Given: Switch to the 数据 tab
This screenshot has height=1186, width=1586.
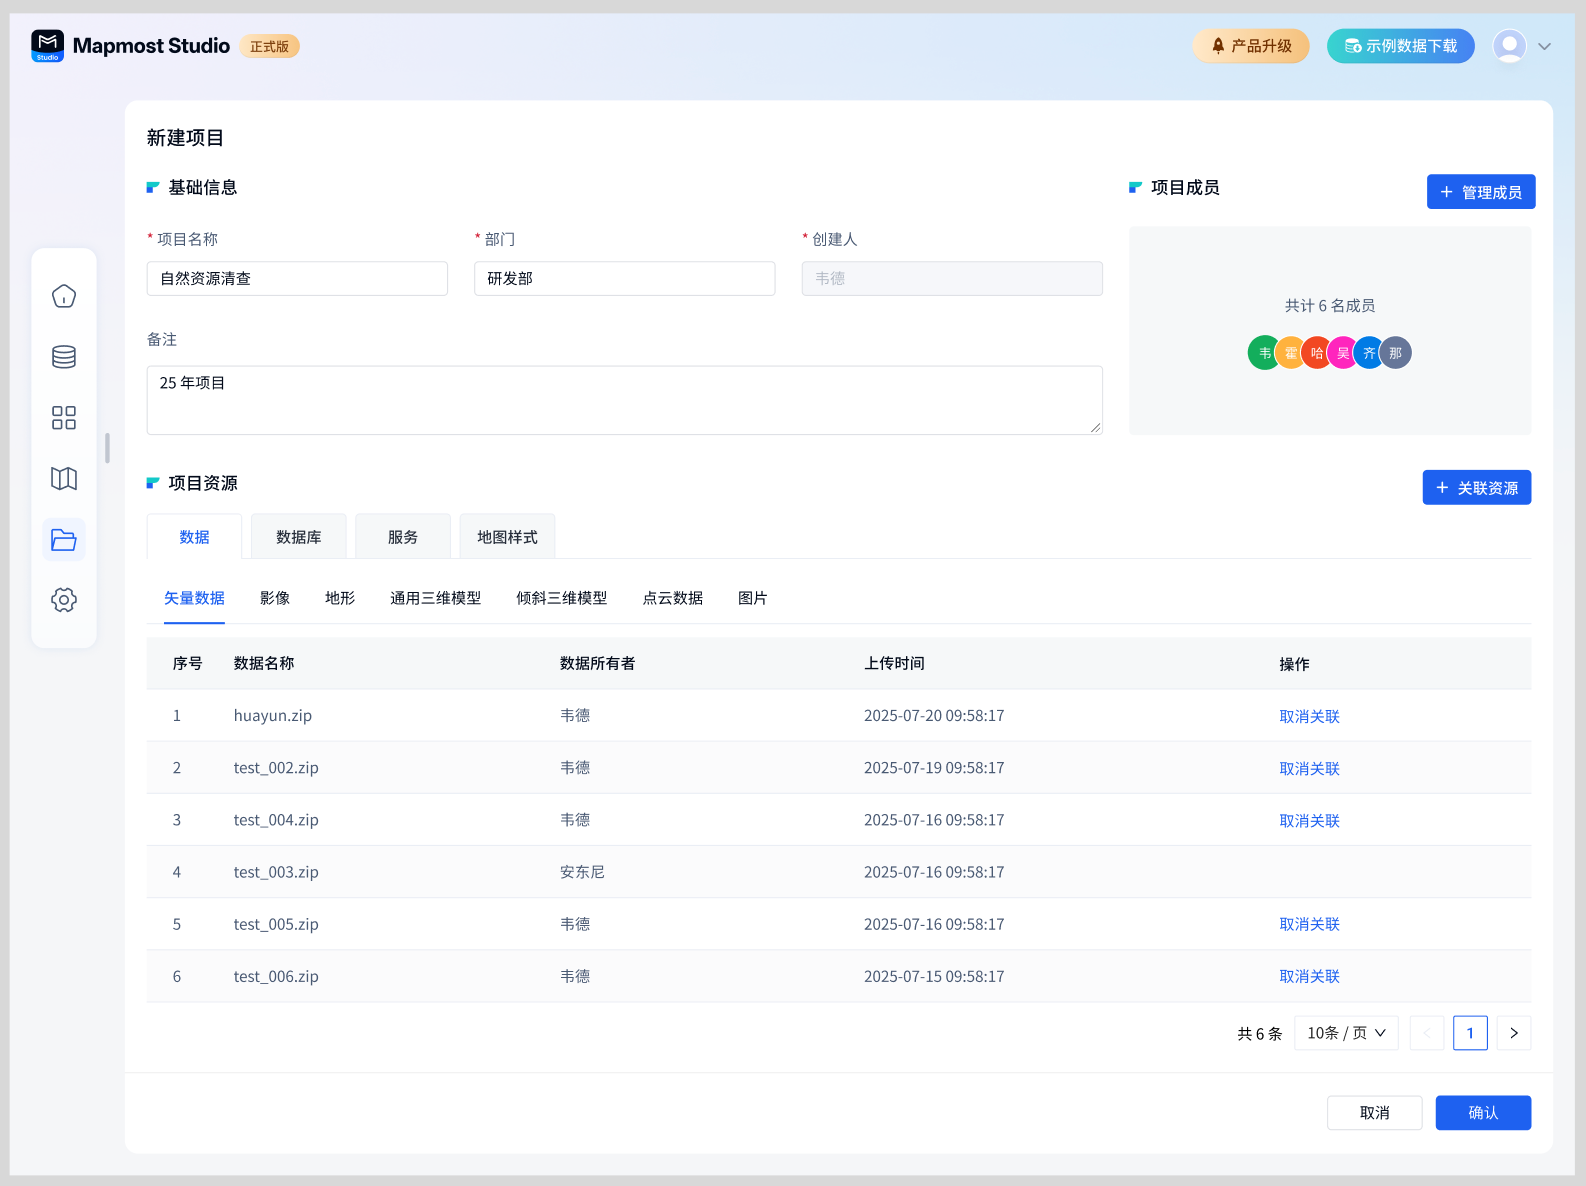Looking at the screenshot, I should point(194,537).
